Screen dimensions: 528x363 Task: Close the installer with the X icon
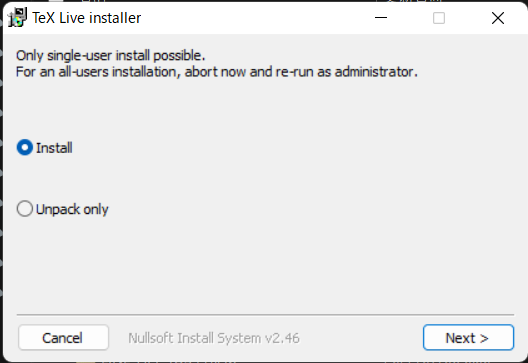pos(498,18)
